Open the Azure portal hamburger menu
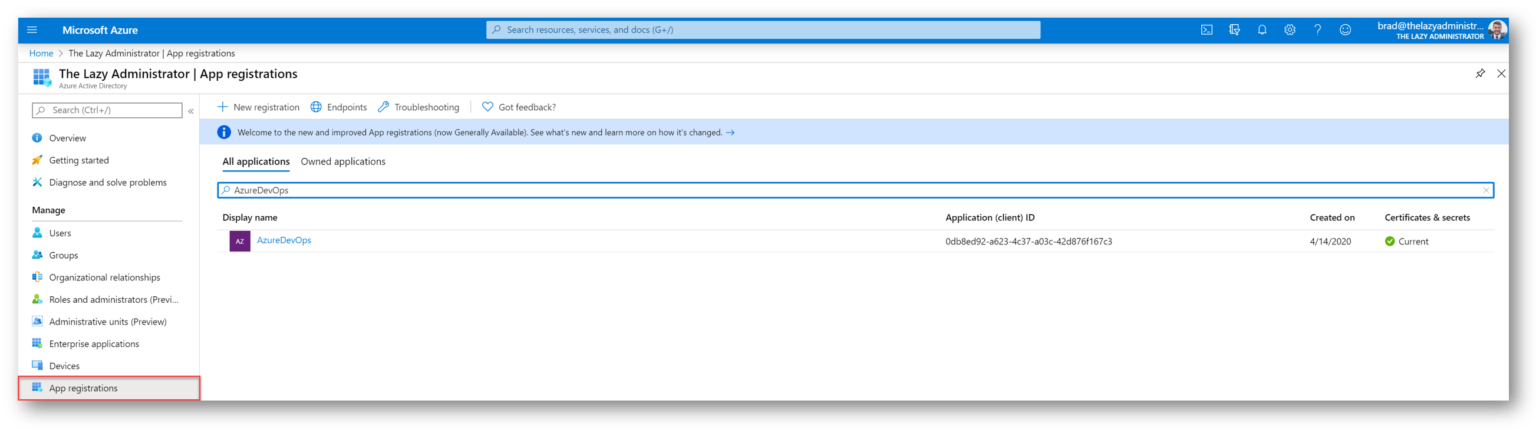The image size is (1536, 430). pyautogui.click(x=32, y=30)
